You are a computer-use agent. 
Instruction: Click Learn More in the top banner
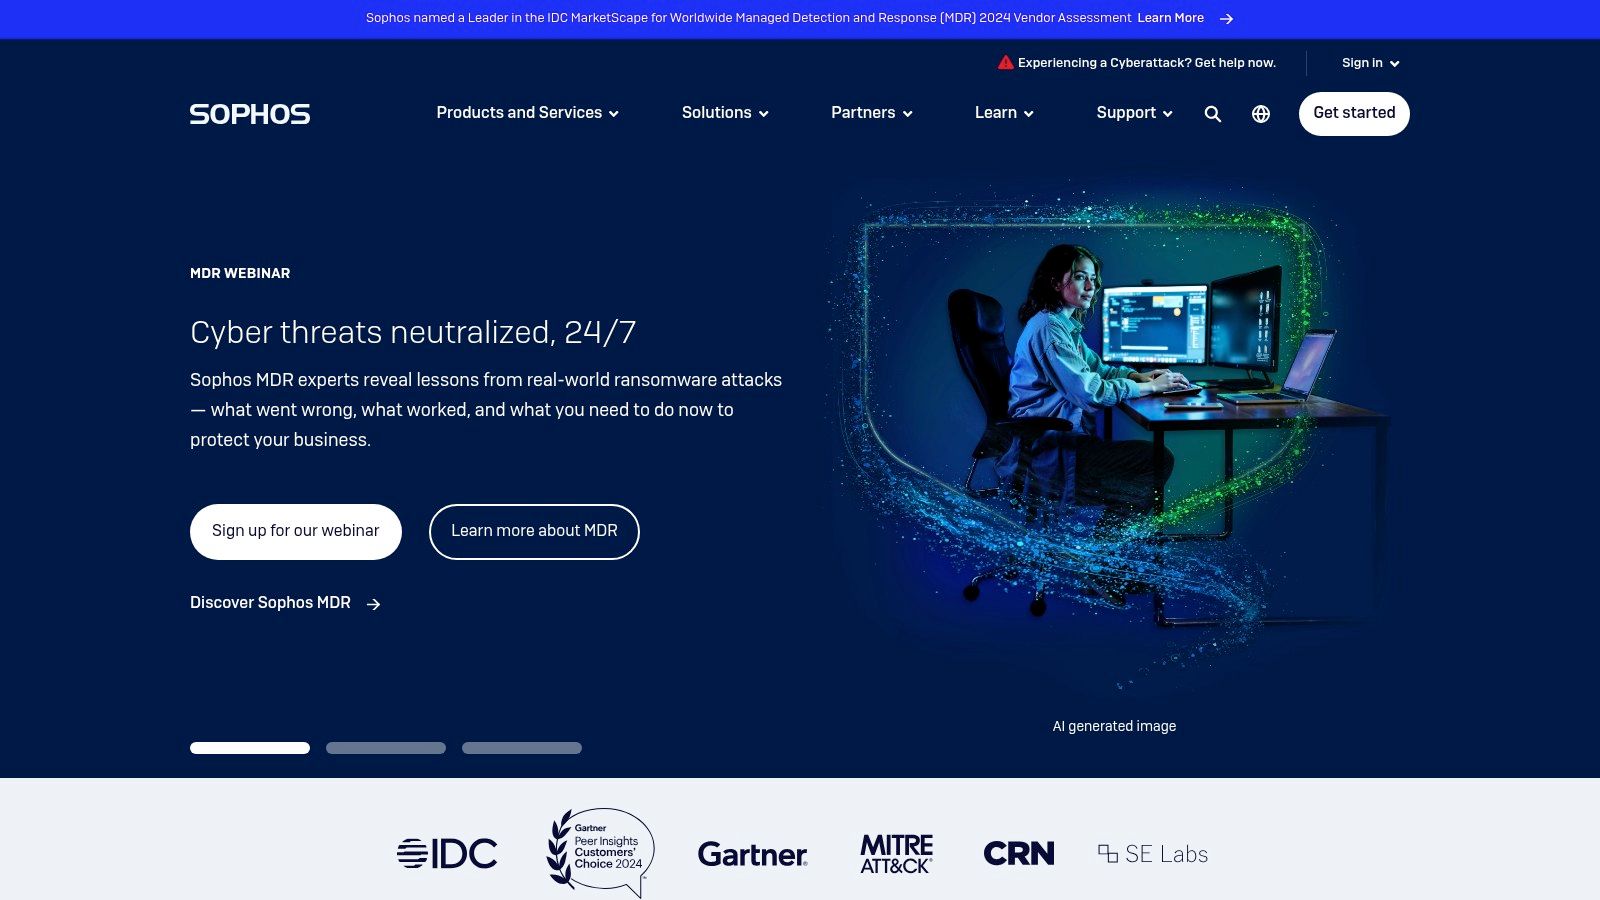point(1170,18)
